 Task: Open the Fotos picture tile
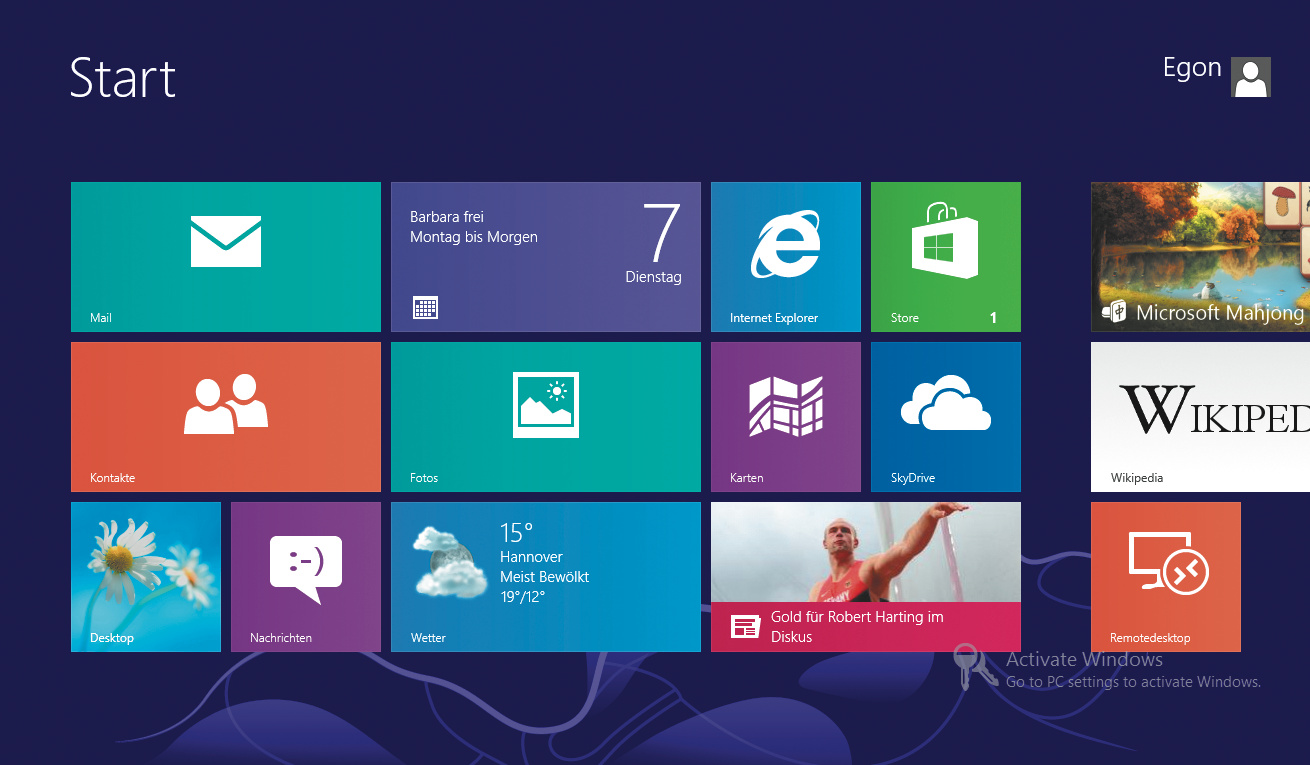tap(546, 417)
